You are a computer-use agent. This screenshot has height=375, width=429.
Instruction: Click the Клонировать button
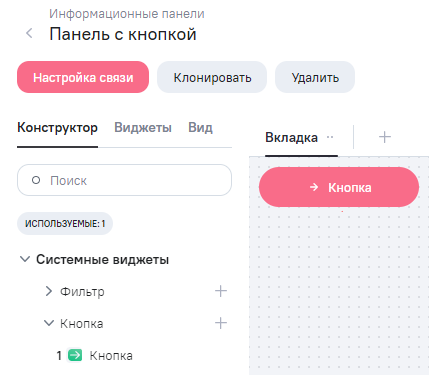(x=212, y=77)
